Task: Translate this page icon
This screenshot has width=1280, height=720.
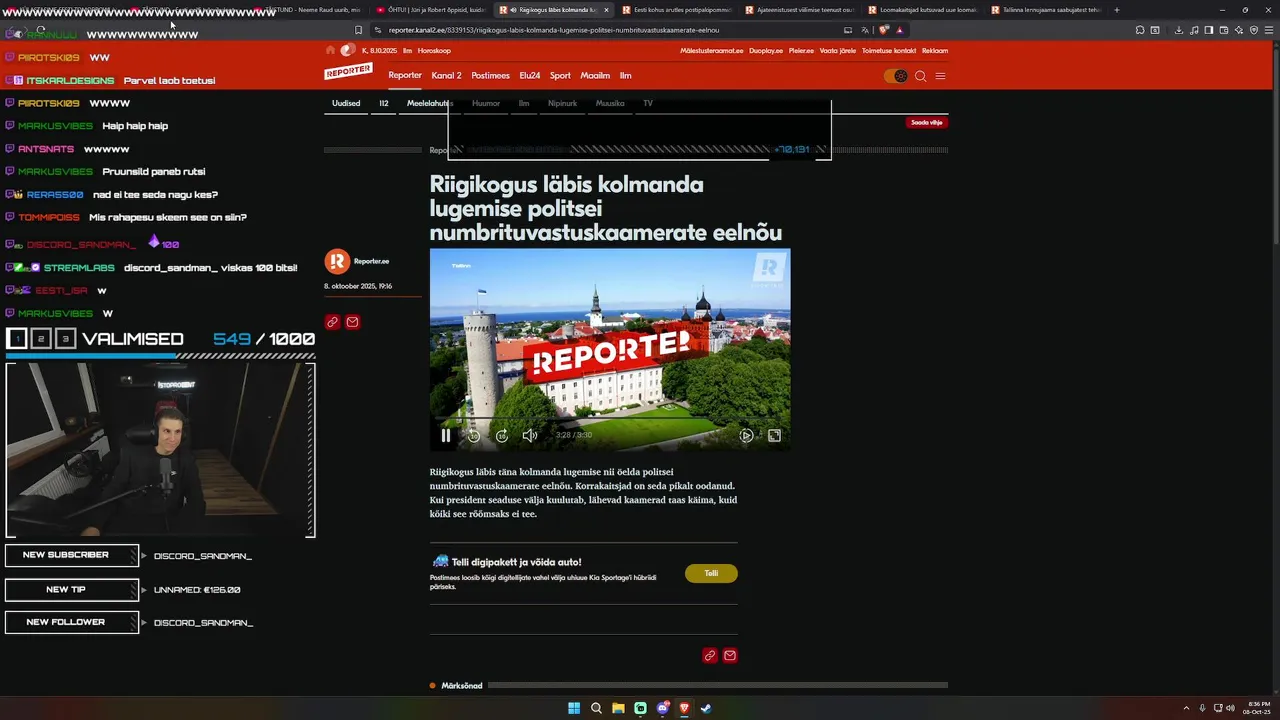Action: (x=865, y=30)
